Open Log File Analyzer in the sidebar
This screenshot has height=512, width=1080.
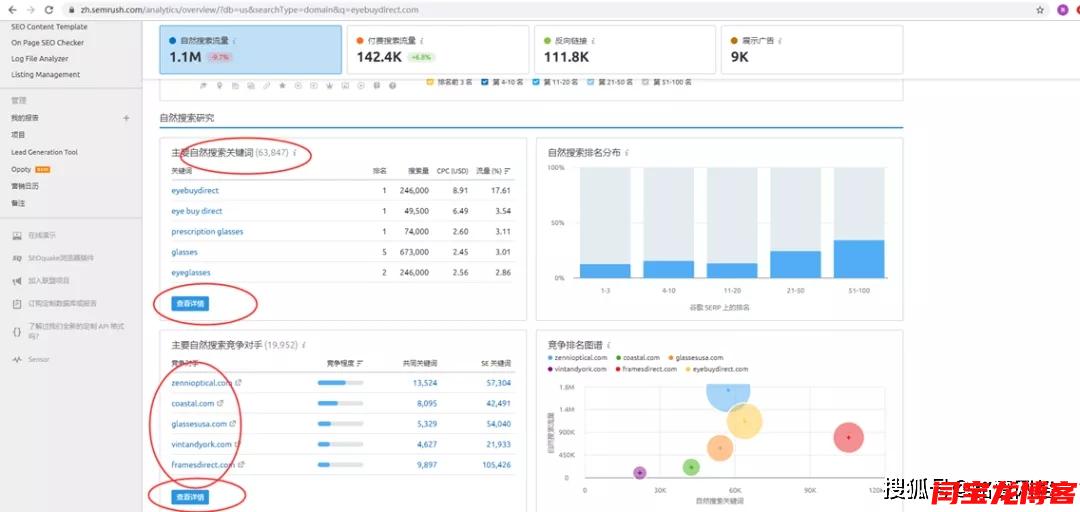pyautogui.click(x=40, y=59)
